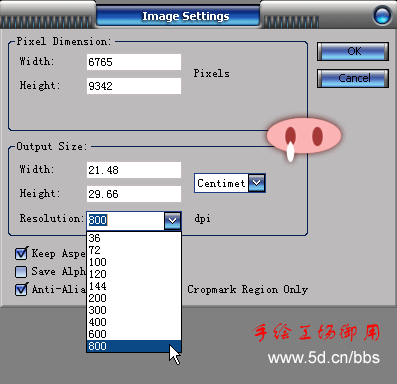
Task: Click the pixel Width field showing 6765
Action: tap(134, 62)
